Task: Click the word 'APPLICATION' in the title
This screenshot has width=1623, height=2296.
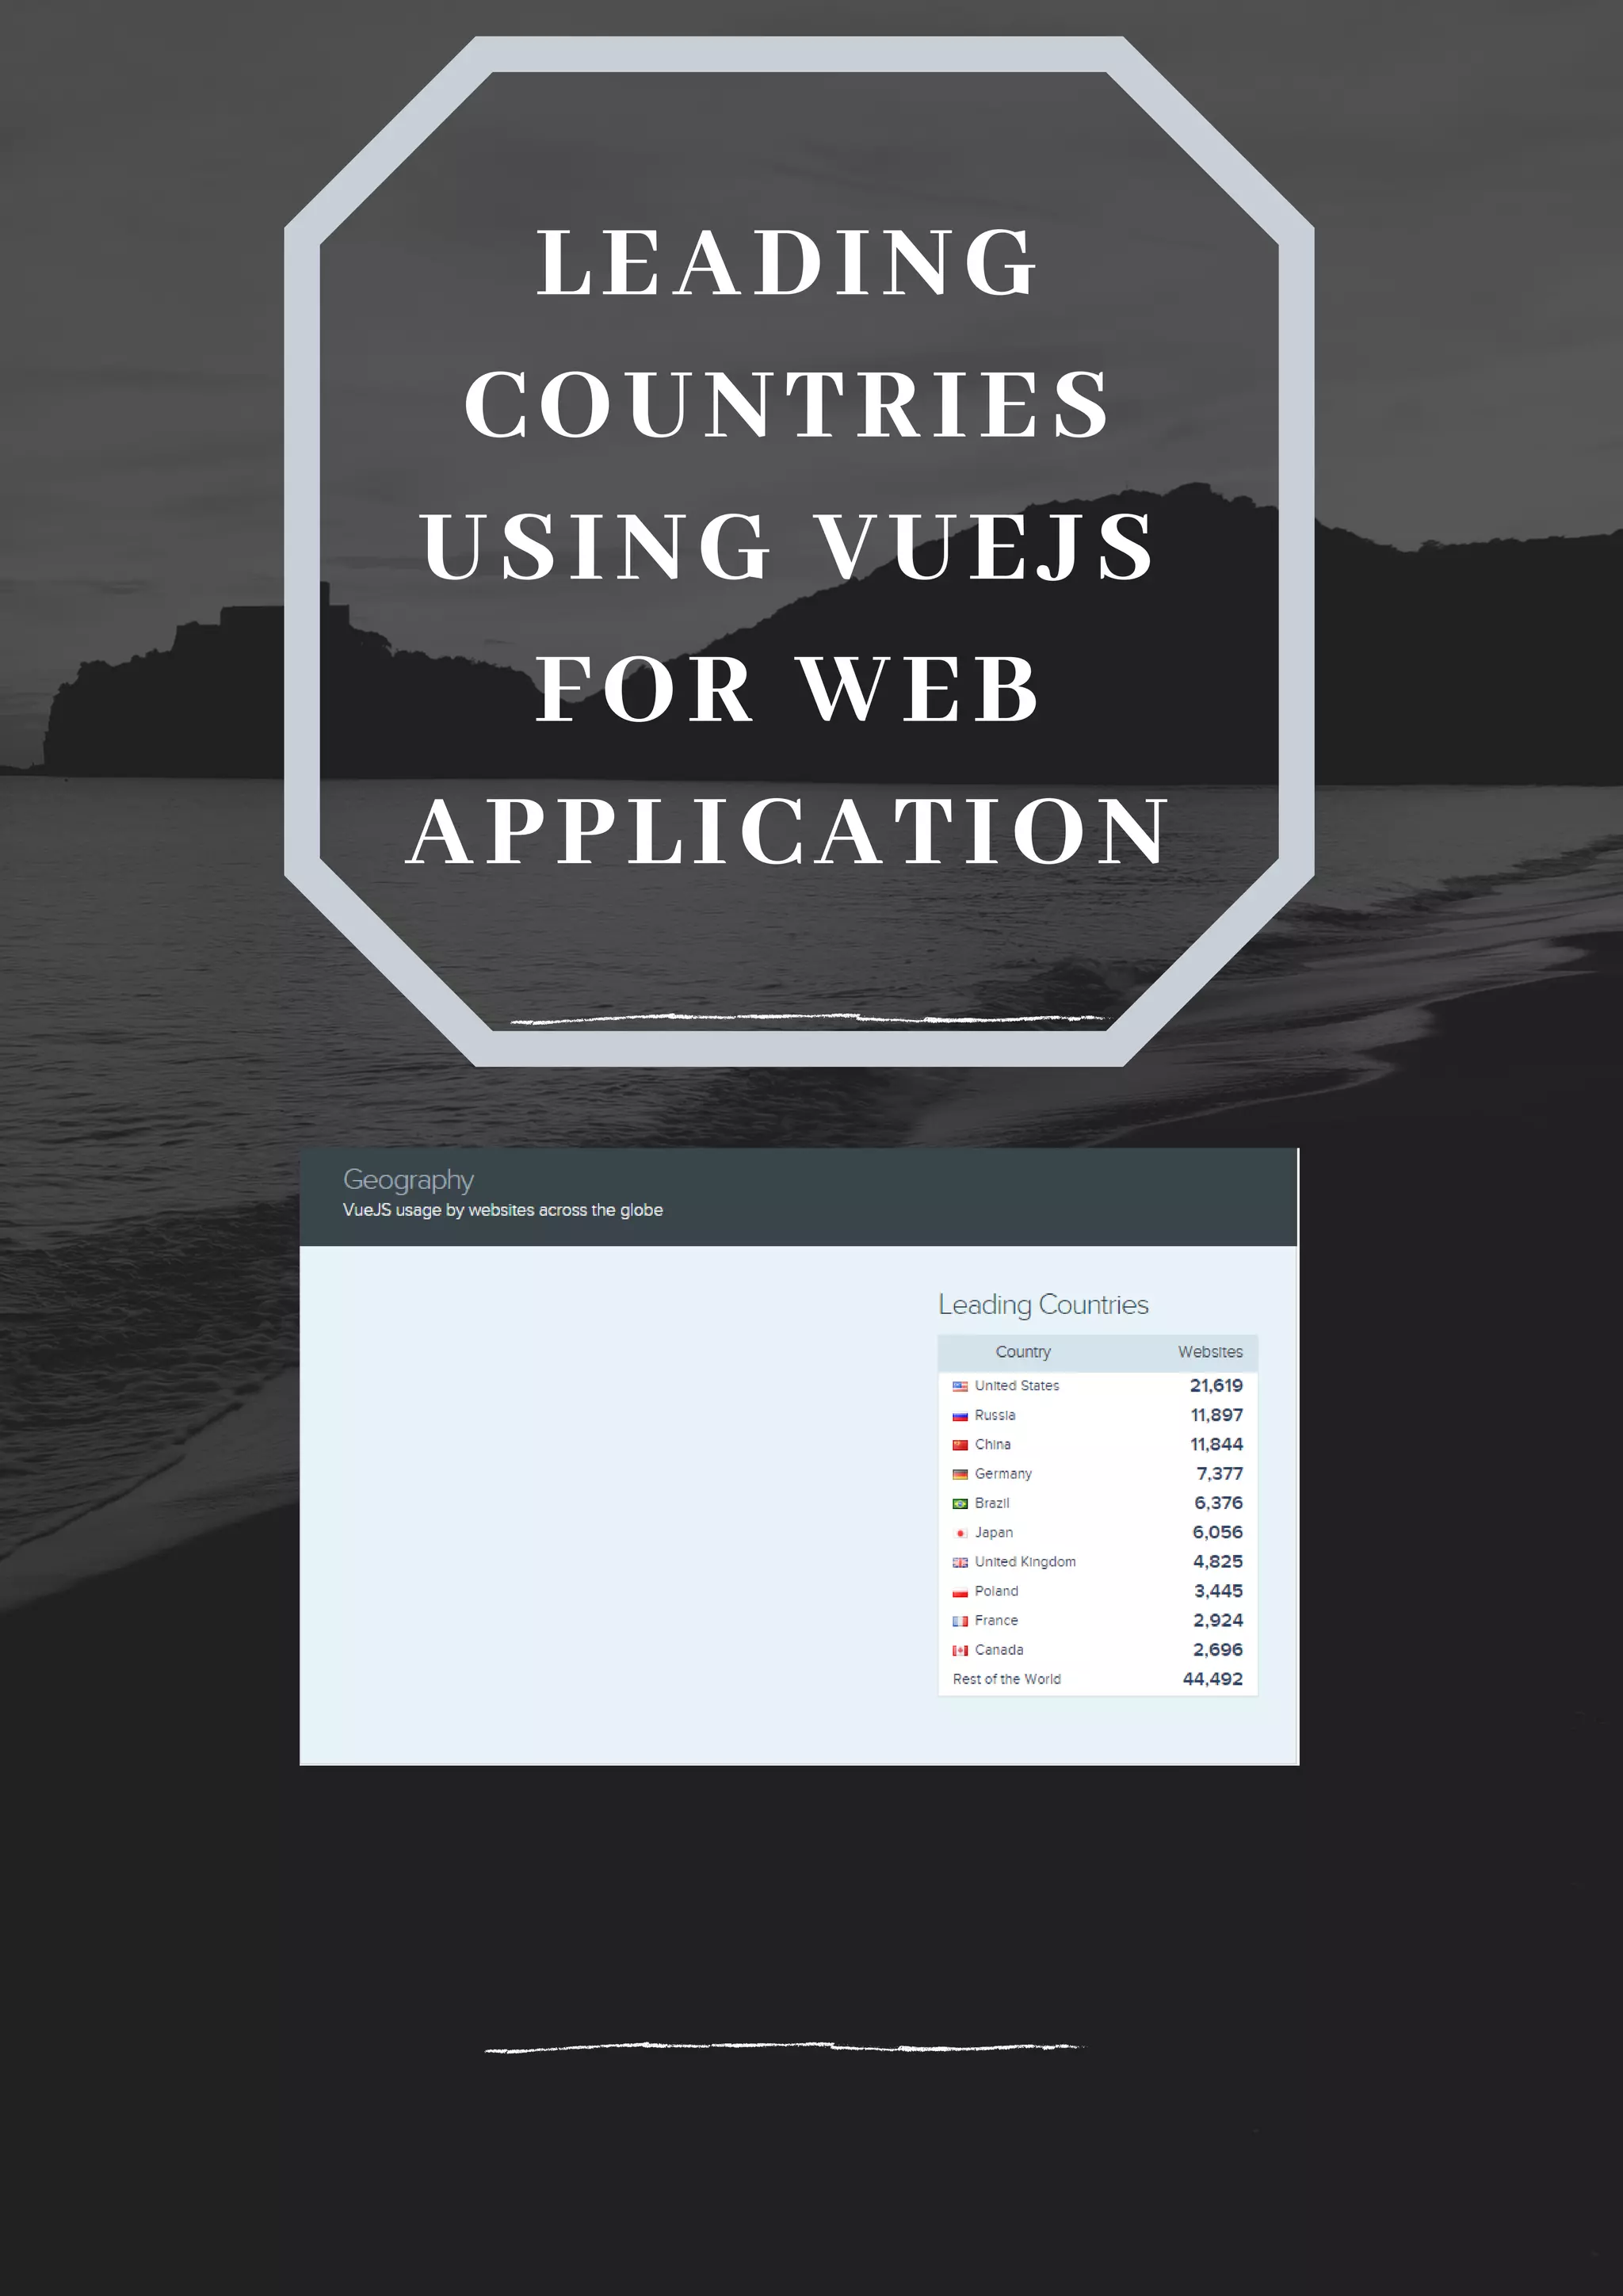Action: (x=788, y=830)
